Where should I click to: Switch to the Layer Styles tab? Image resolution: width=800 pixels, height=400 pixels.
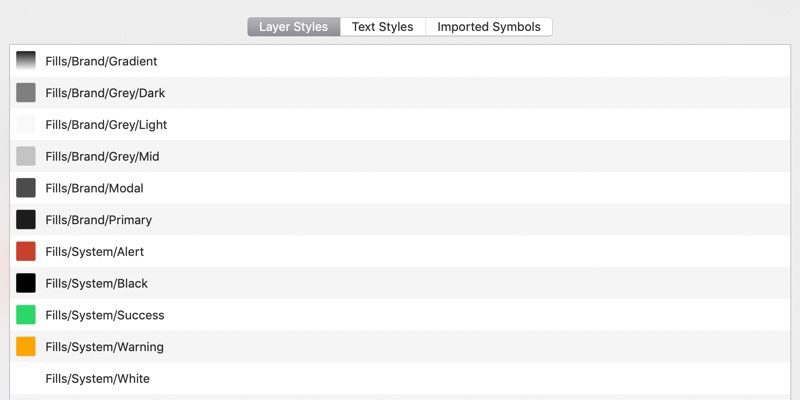[293, 27]
